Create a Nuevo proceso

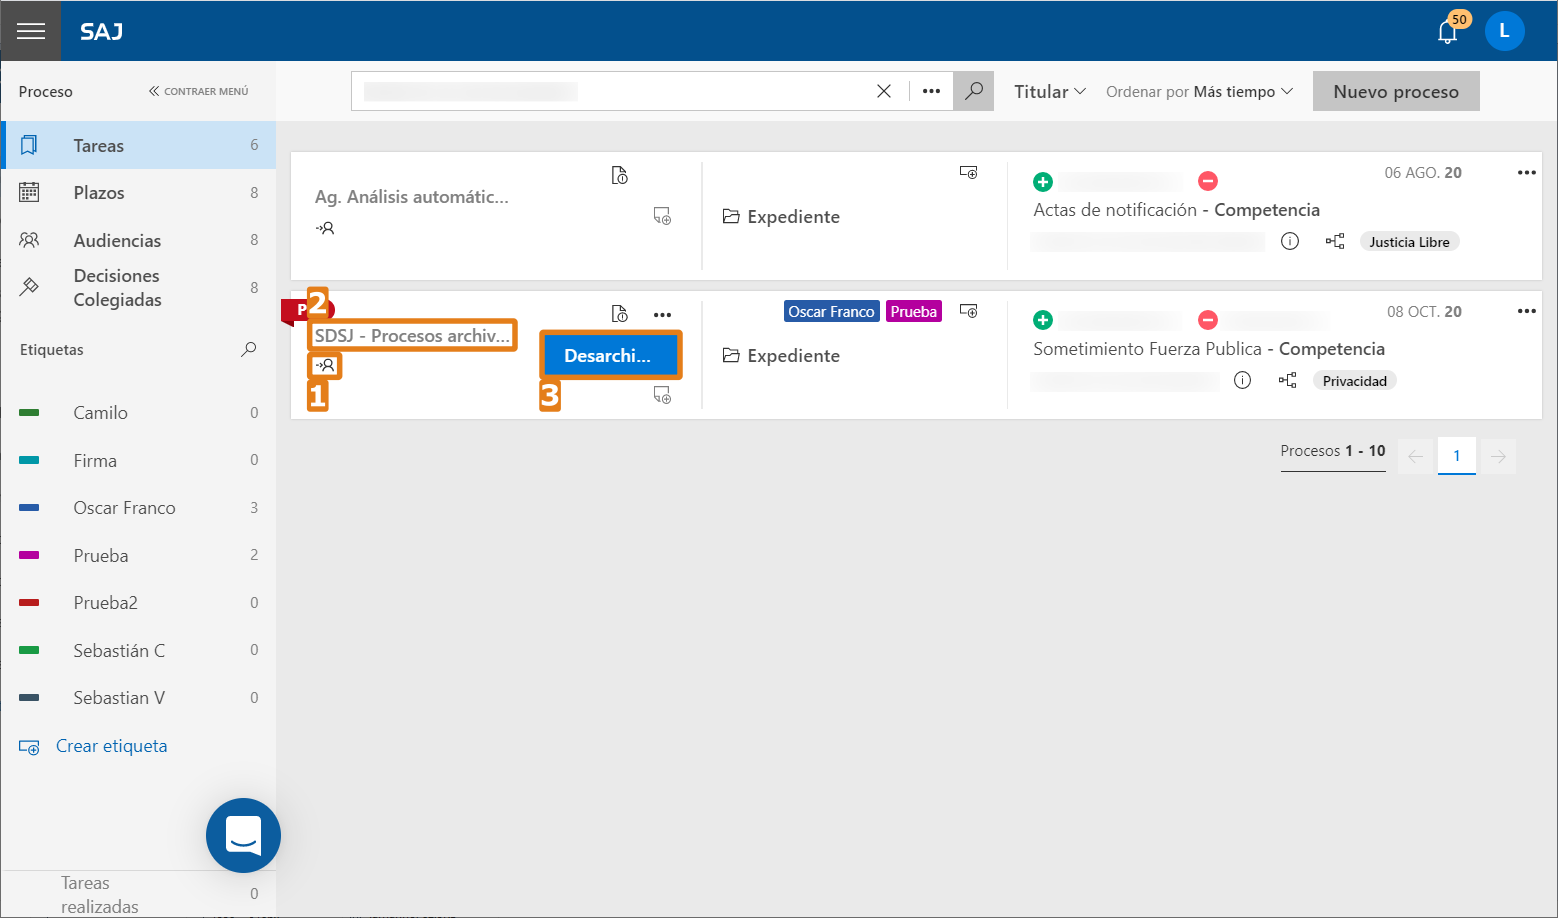[1396, 91]
